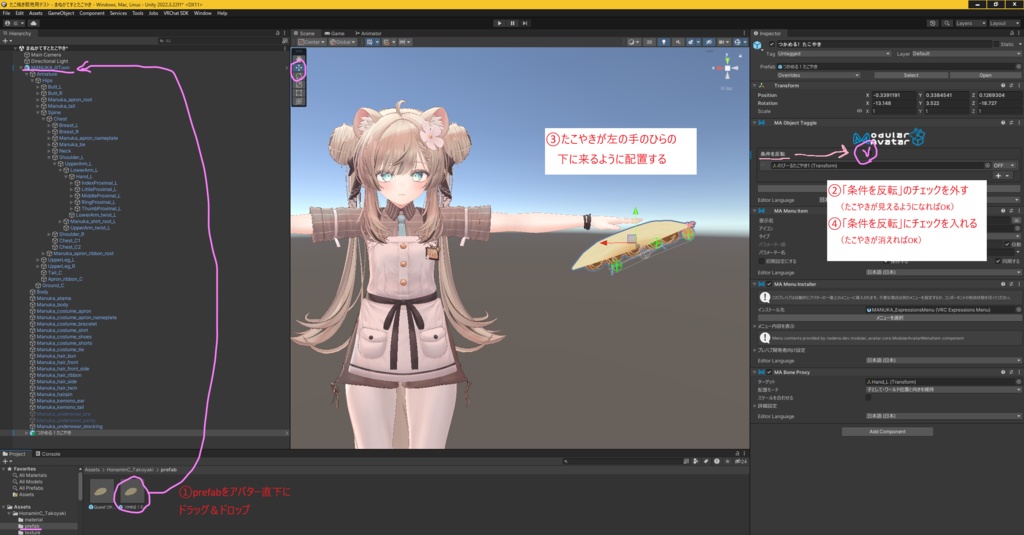Select the Scale tool in the scene toolbar
This screenshot has width=1024, height=535.
(299, 84)
